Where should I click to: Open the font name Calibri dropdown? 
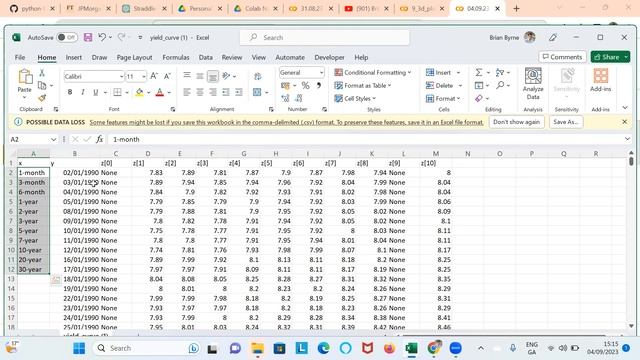(x=121, y=76)
